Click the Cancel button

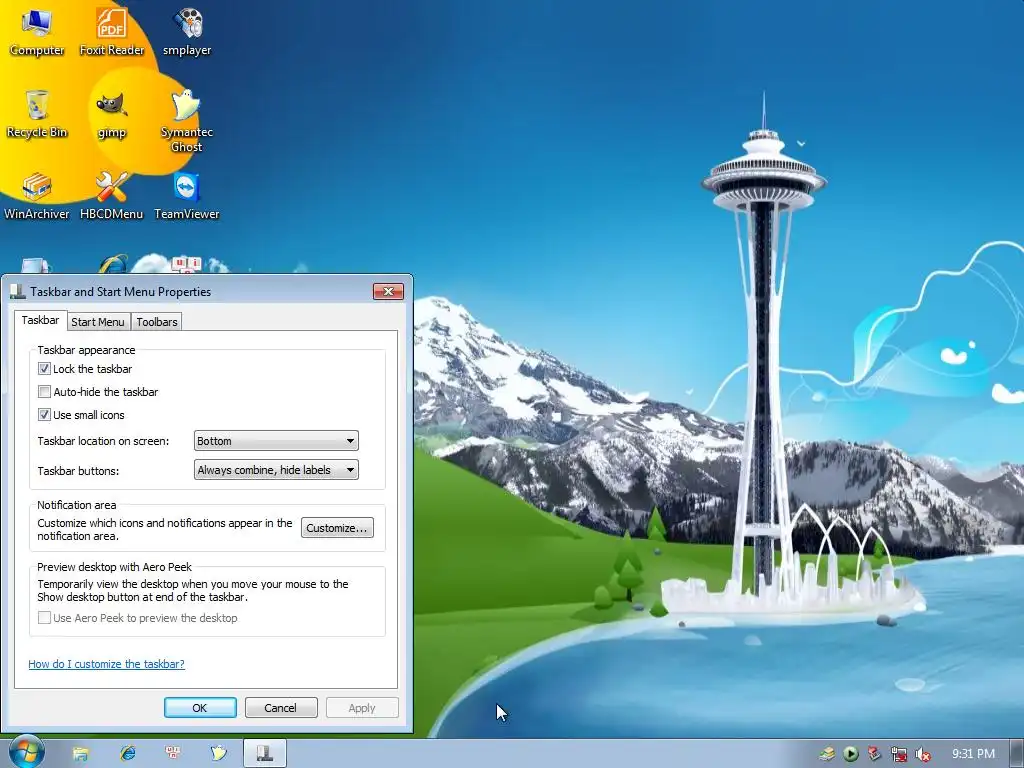pyautogui.click(x=281, y=708)
